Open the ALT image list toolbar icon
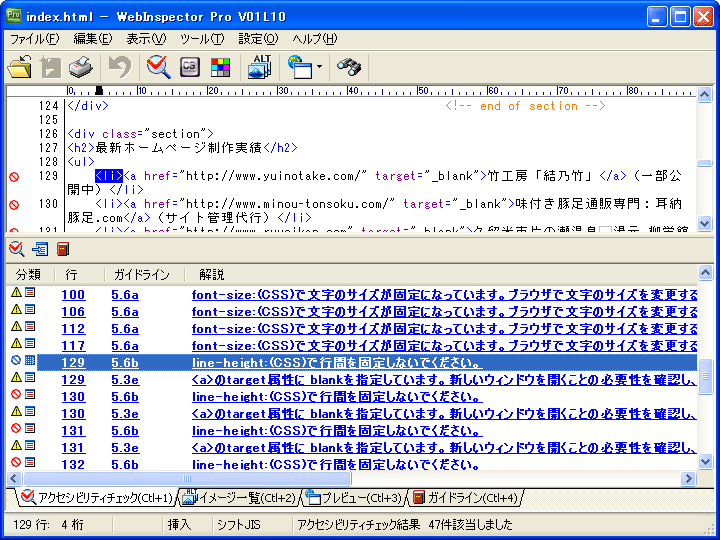 pyautogui.click(x=260, y=67)
